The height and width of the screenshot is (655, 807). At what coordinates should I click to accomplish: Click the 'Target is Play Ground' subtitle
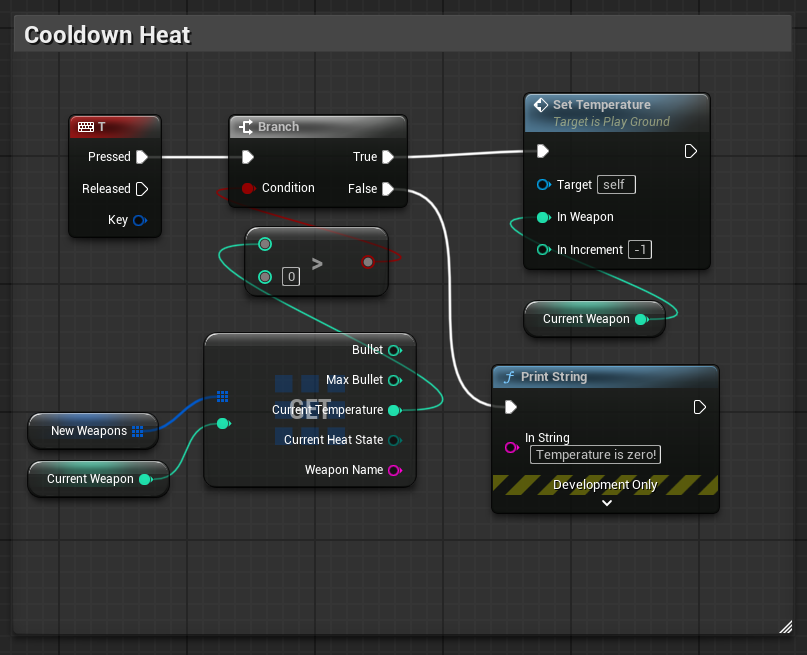coord(611,122)
